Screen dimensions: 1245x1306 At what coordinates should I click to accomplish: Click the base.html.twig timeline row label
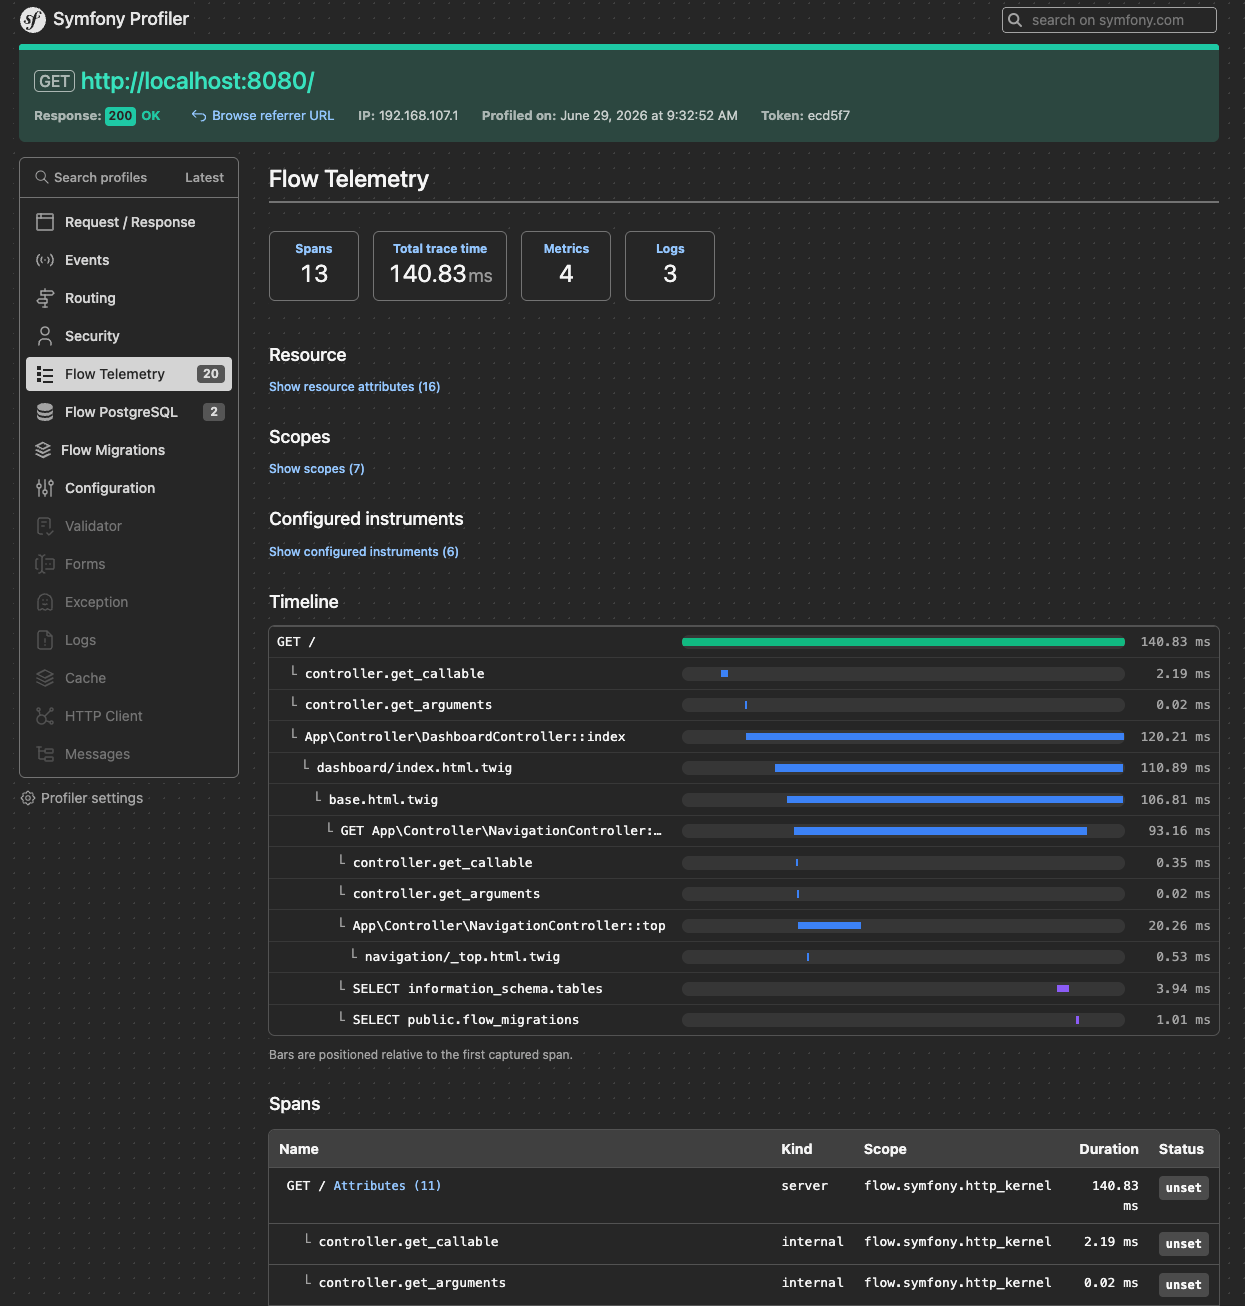[383, 800]
